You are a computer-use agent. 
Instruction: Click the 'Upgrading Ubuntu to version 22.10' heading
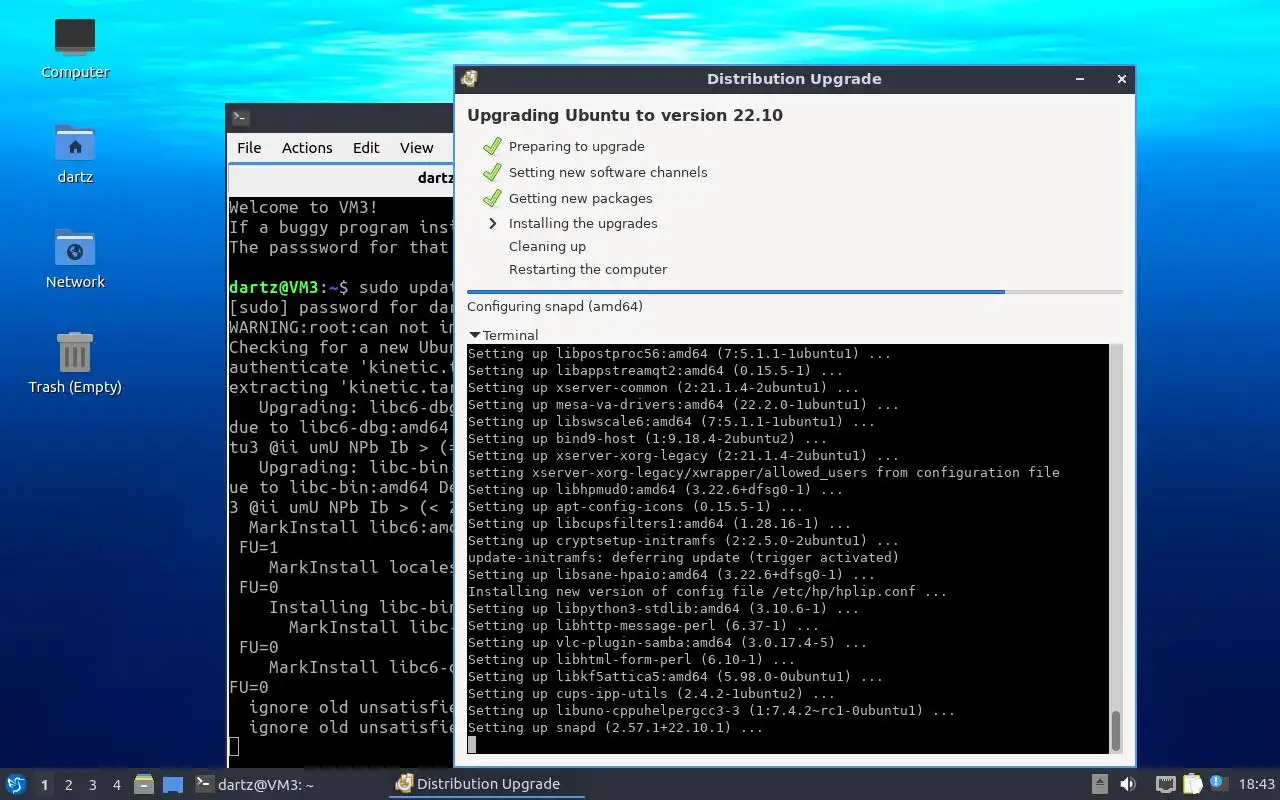pos(625,115)
